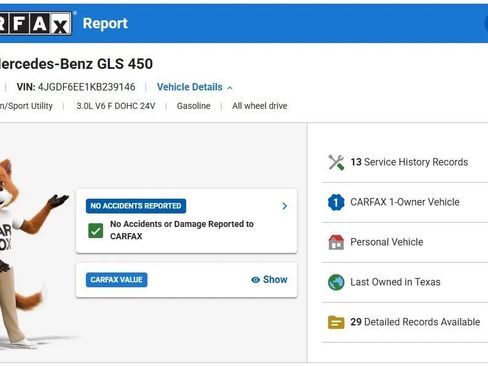Image resolution: width=488 pixels, height=366 pixels.
Task: Click the wrench and screwdriver service icon
Action: click(336, 162)
